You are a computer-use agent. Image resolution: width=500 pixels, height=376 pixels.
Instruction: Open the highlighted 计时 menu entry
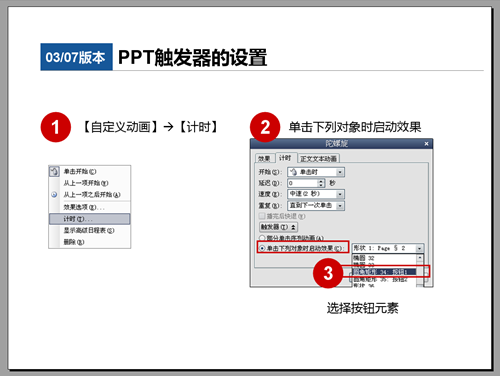tap(90, 219)
